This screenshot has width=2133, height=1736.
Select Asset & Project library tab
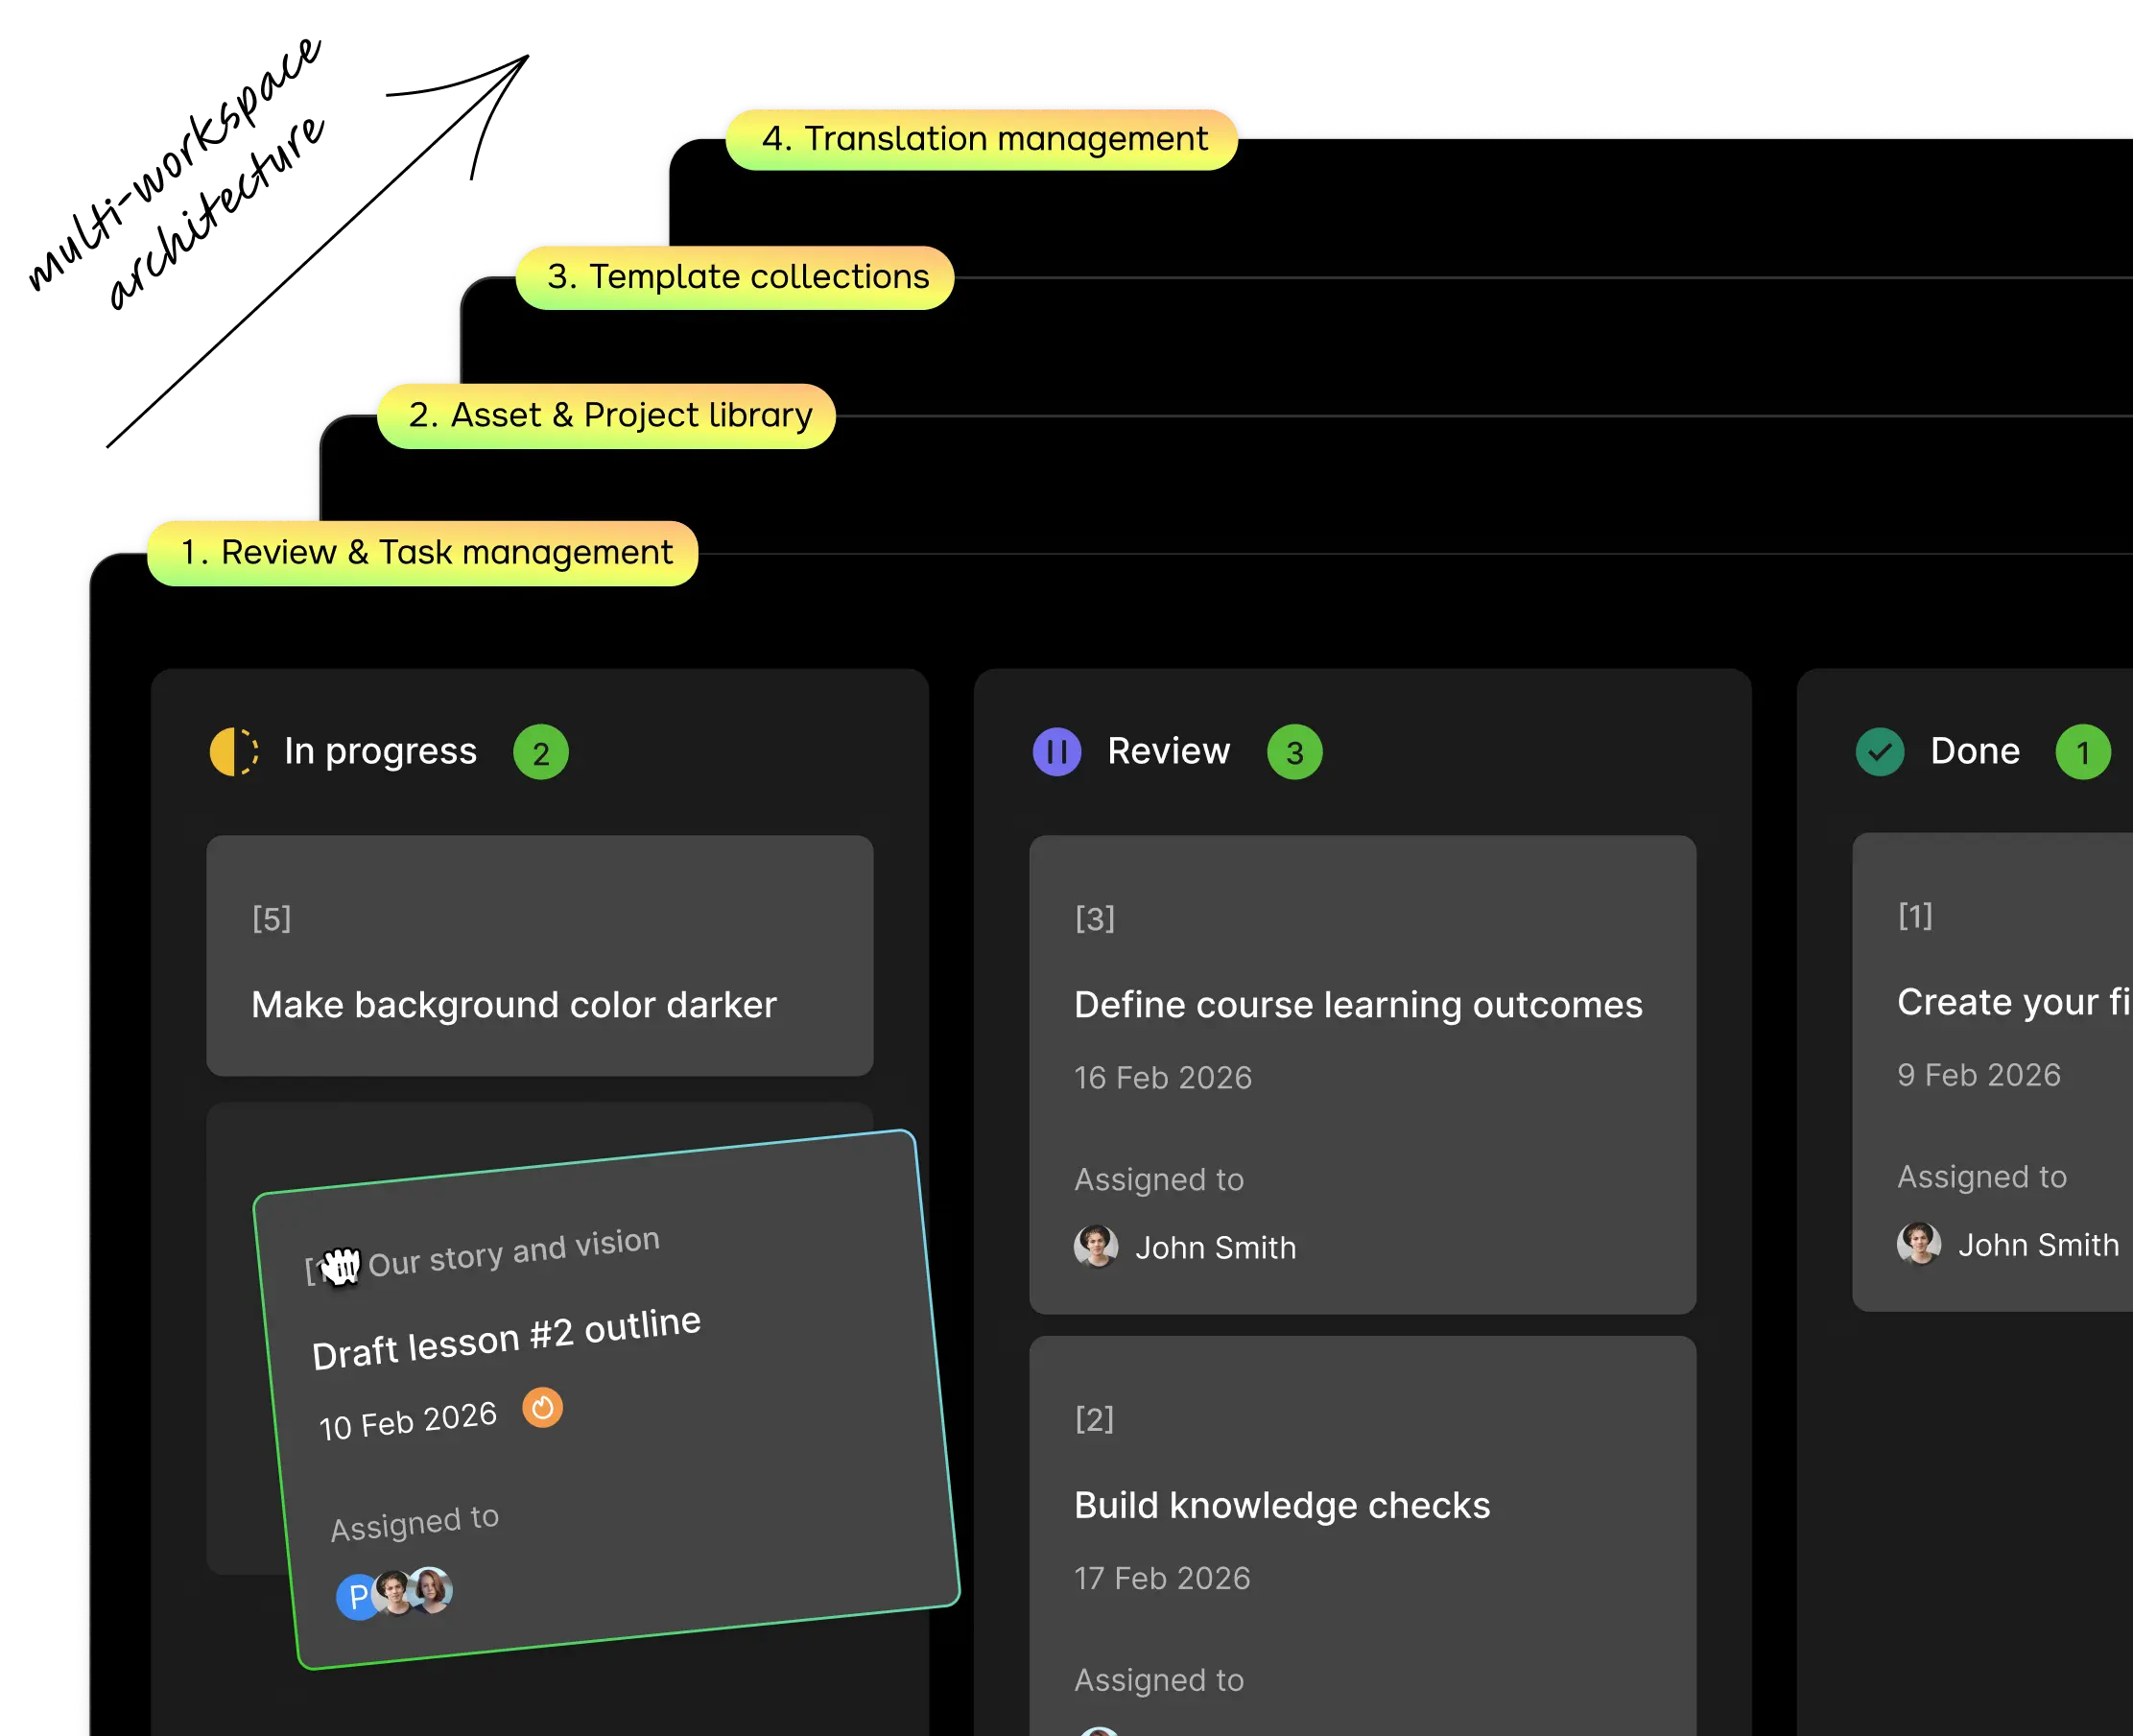(x=608, y=415)
